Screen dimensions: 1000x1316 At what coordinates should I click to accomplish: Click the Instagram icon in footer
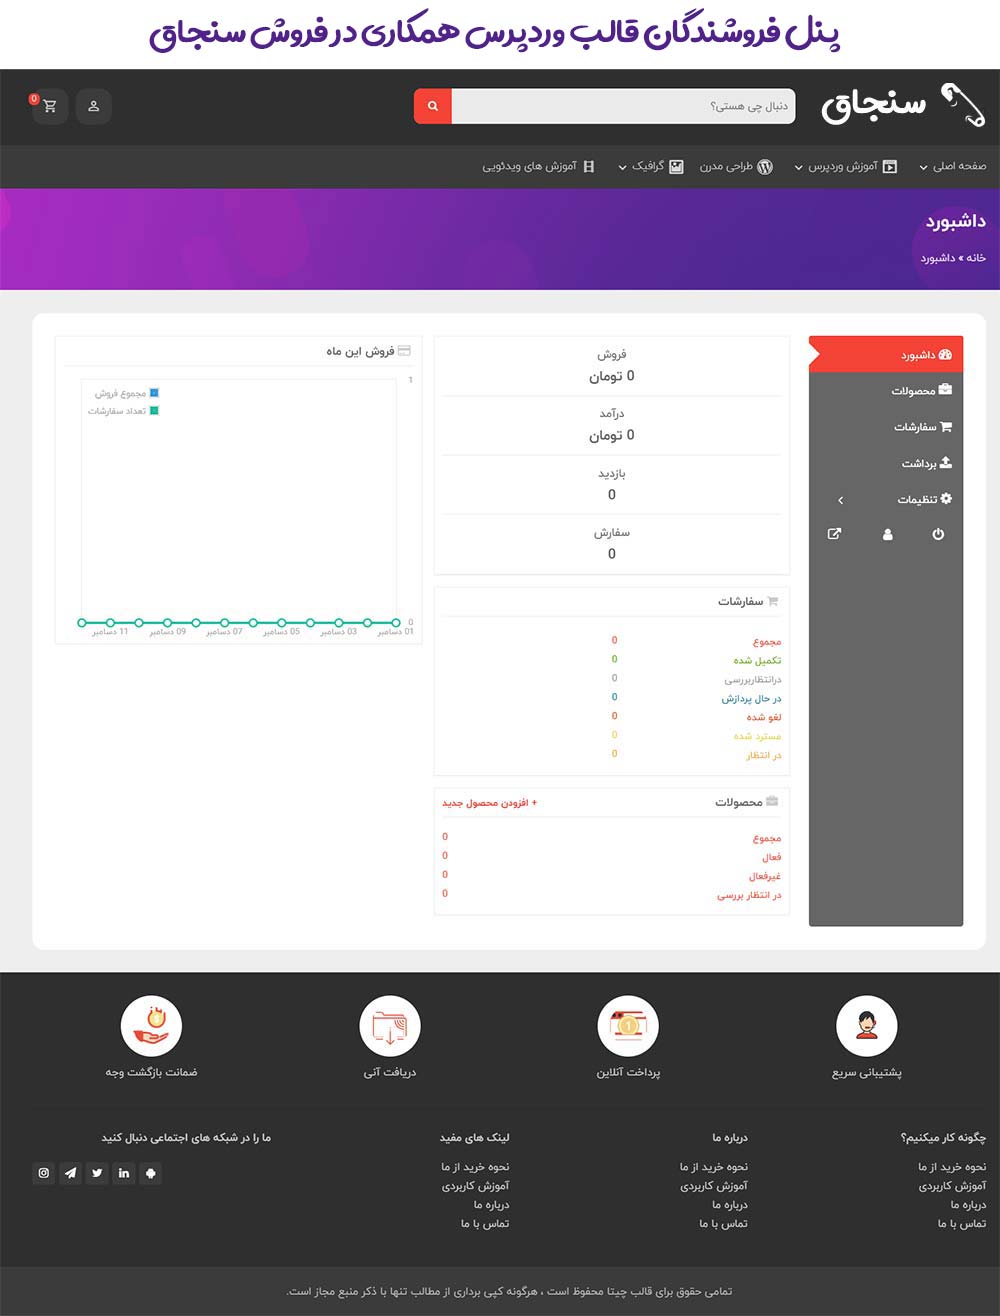tap(43, 1173)
